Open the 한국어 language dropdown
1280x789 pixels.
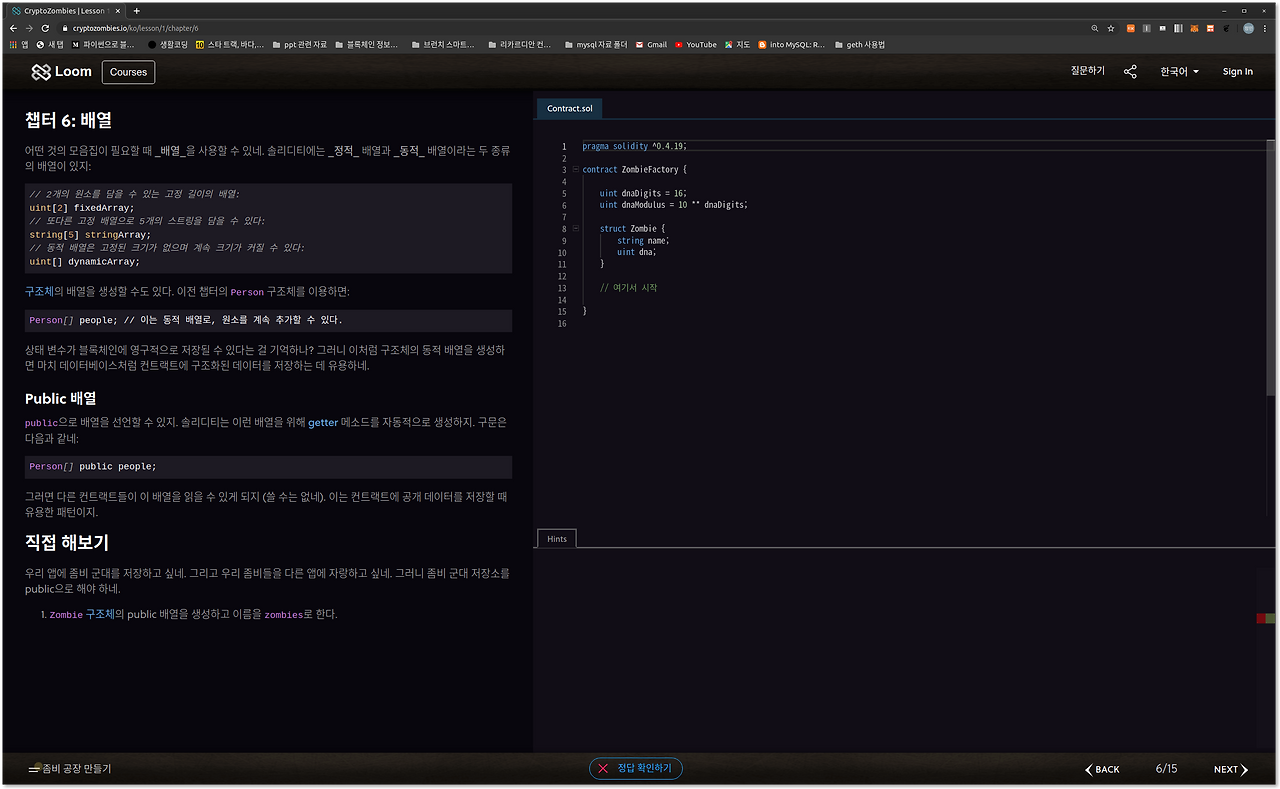[x=1180, y=72]
